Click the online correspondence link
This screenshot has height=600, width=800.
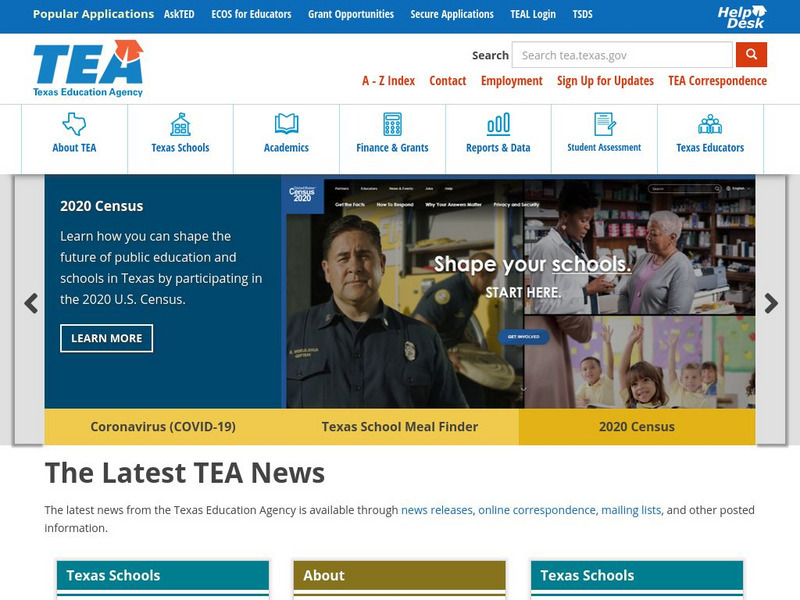(x=537, y=510)
